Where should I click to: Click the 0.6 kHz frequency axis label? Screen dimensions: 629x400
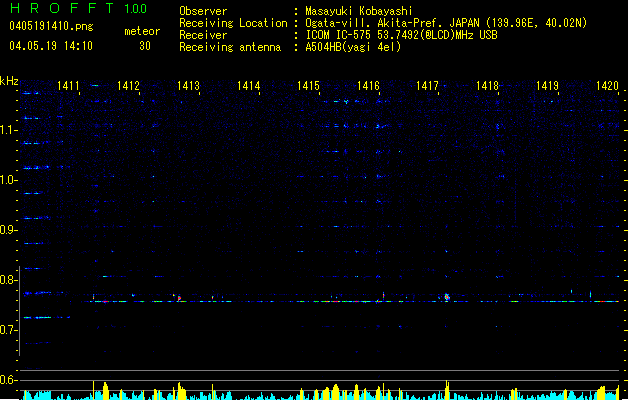click(x=8, y=380)
